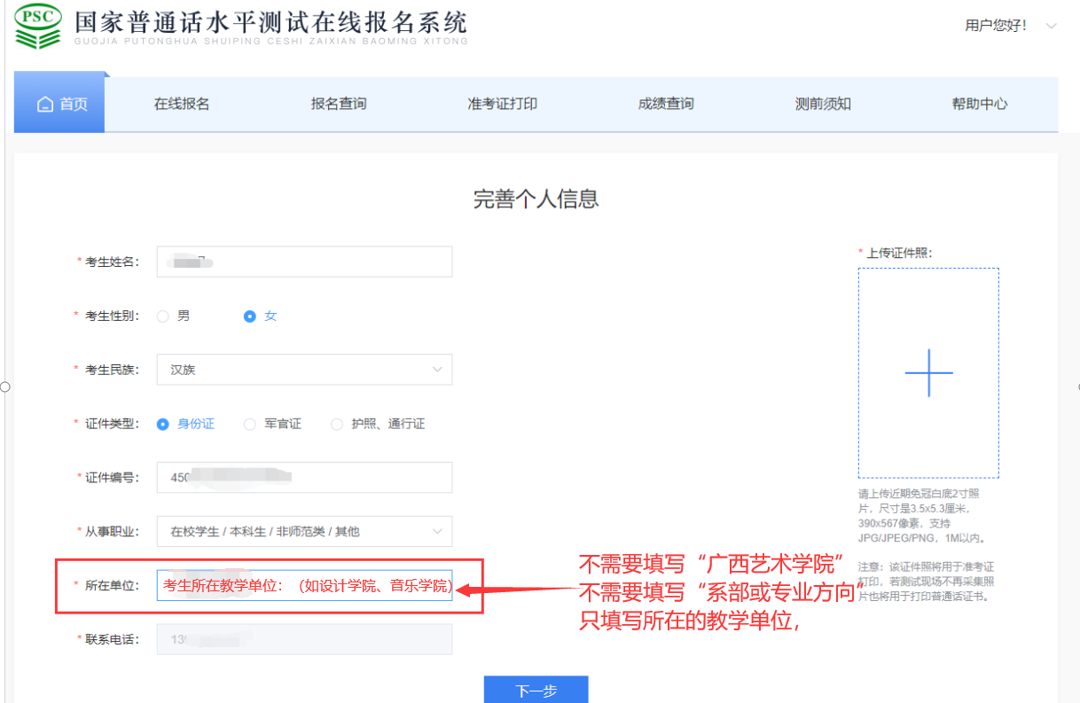Viewport: 1080px width, 703px height.
Task: Switch to 成绩查询 menu item
Action: (665, 104)
